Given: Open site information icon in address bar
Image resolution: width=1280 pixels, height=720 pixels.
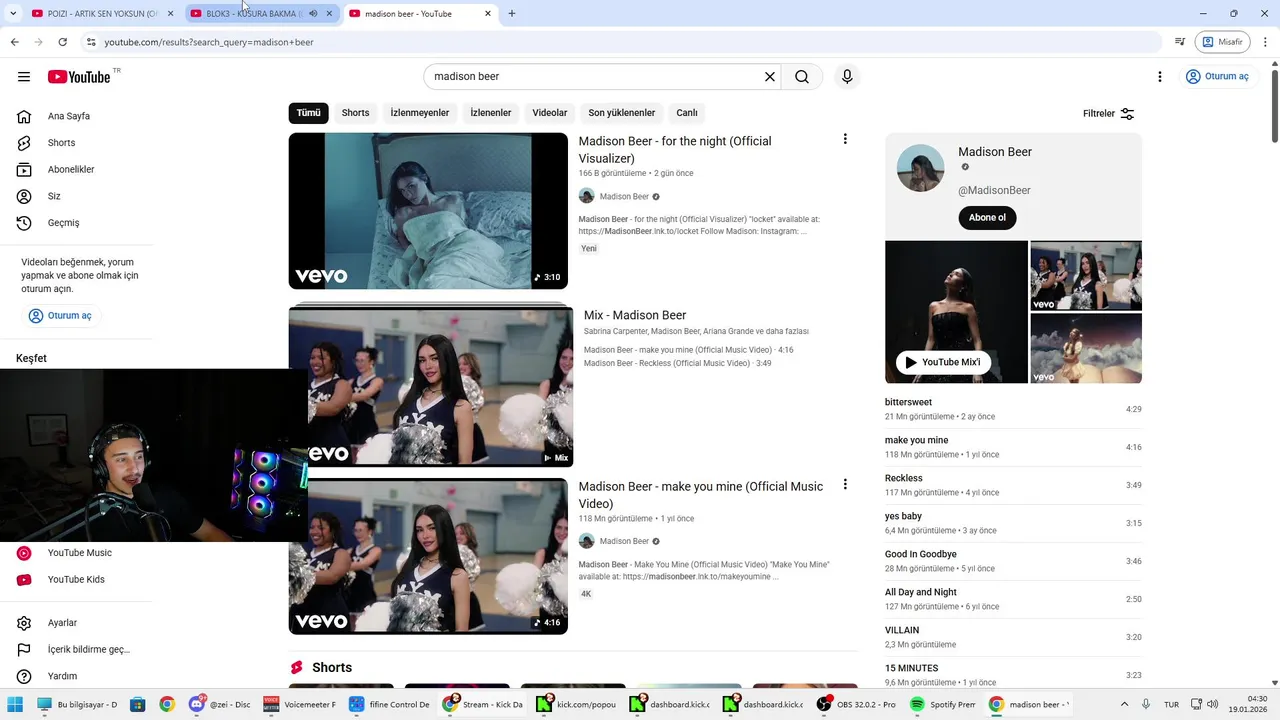Looking at the screenshot, I should [x=90, y=42].
